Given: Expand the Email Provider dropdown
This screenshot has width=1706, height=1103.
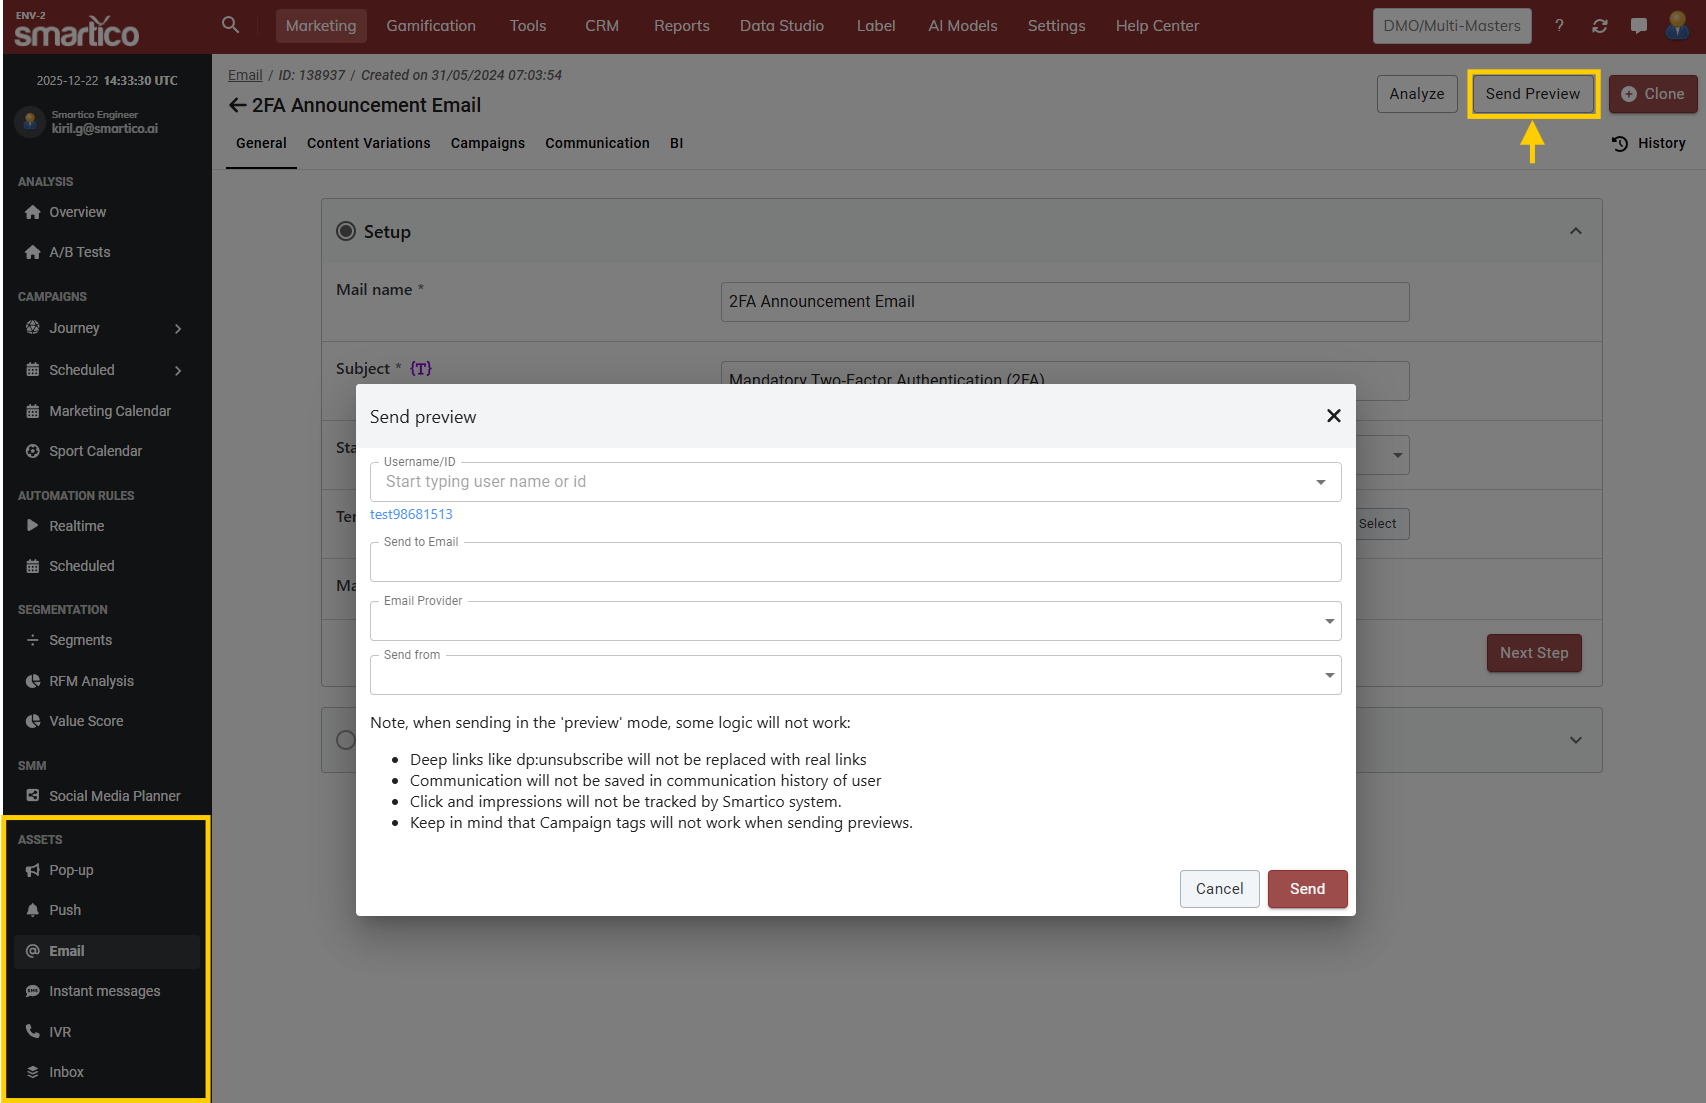Looking at the screenshot, I should 1329,621.
